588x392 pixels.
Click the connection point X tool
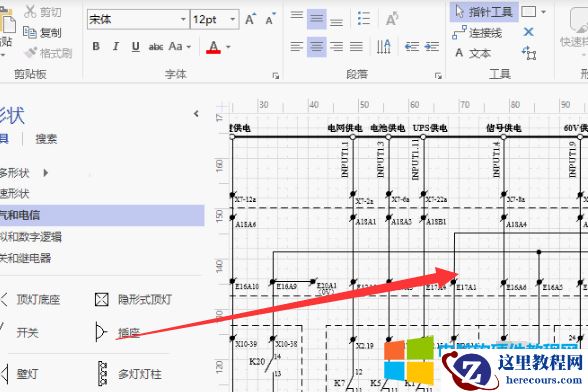(529, 32)
